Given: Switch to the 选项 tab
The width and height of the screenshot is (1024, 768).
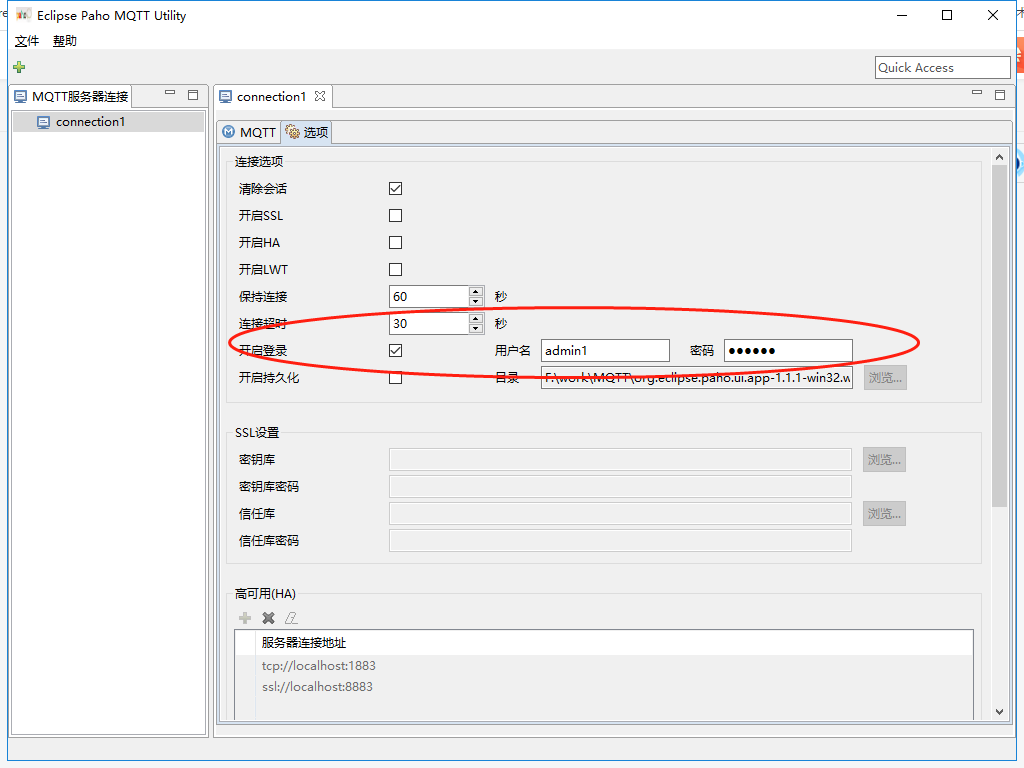Looking at the screenshot, I should pyautogui.click(x=307, y=133).
